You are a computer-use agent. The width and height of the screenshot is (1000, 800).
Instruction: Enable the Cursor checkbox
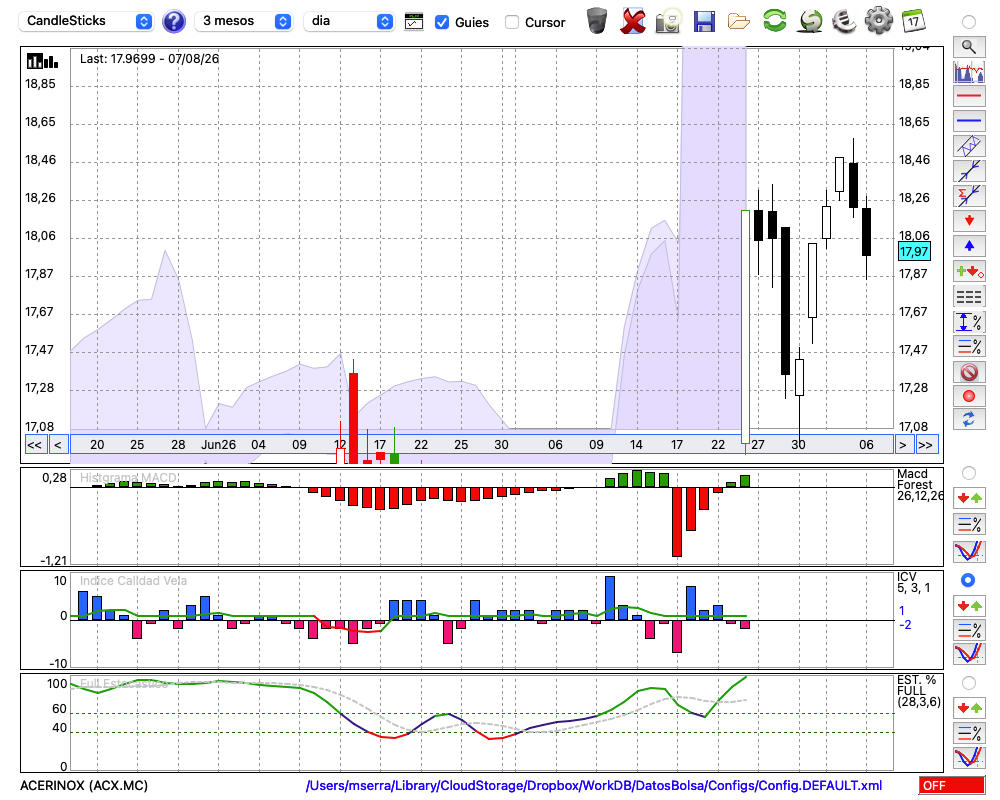(511, 22)
